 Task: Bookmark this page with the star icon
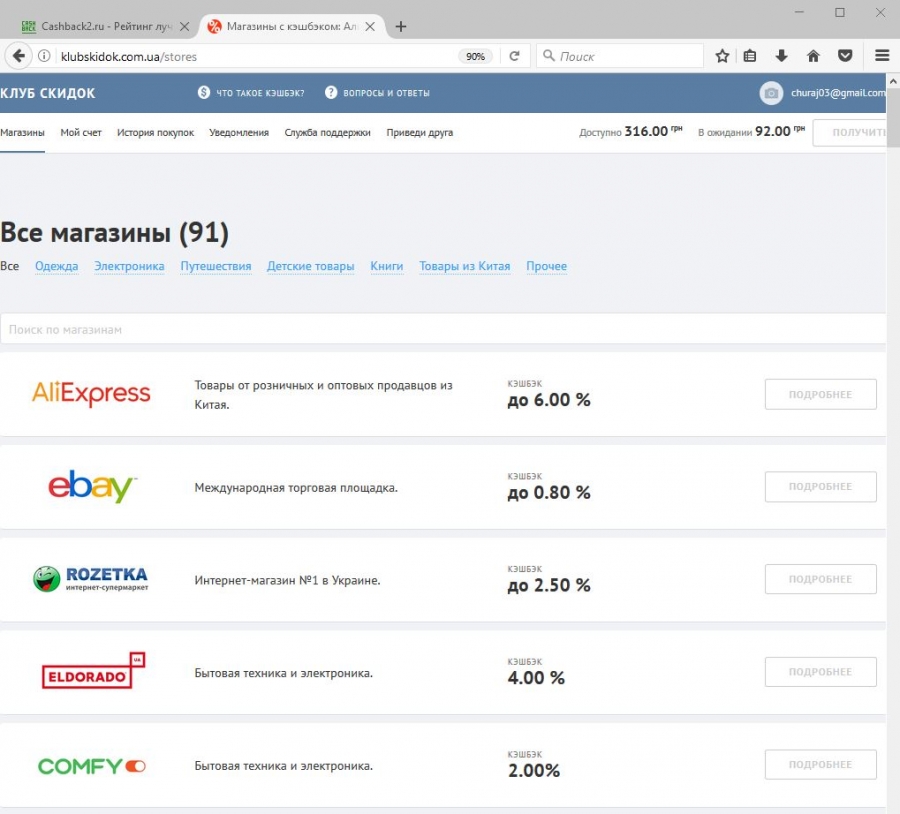tap(722, 56)
